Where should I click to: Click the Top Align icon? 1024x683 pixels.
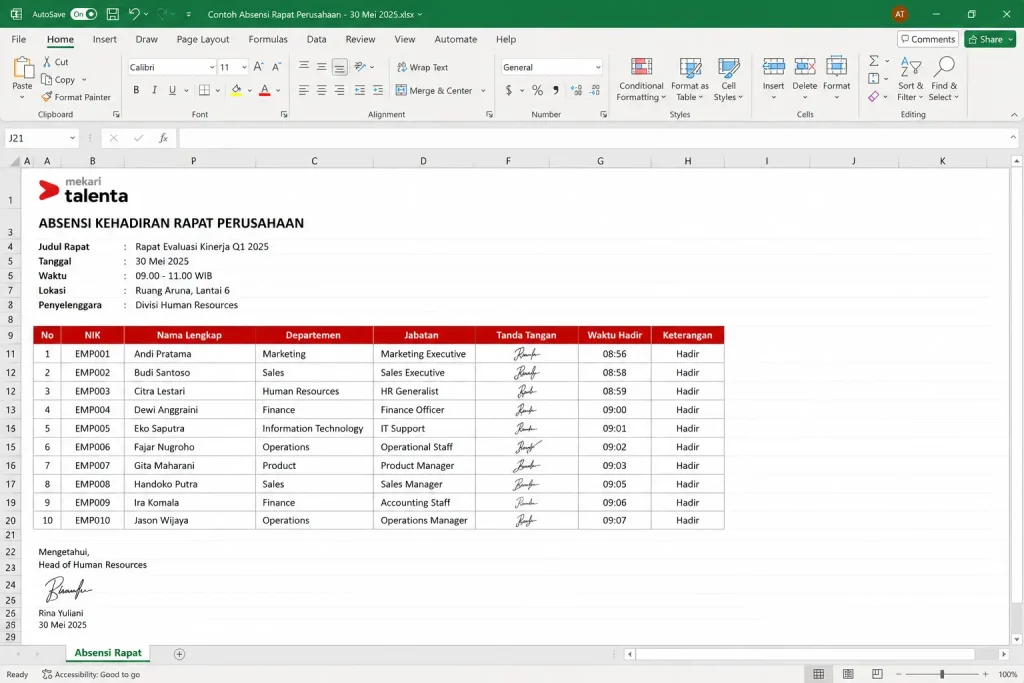[x=304, y=66]
